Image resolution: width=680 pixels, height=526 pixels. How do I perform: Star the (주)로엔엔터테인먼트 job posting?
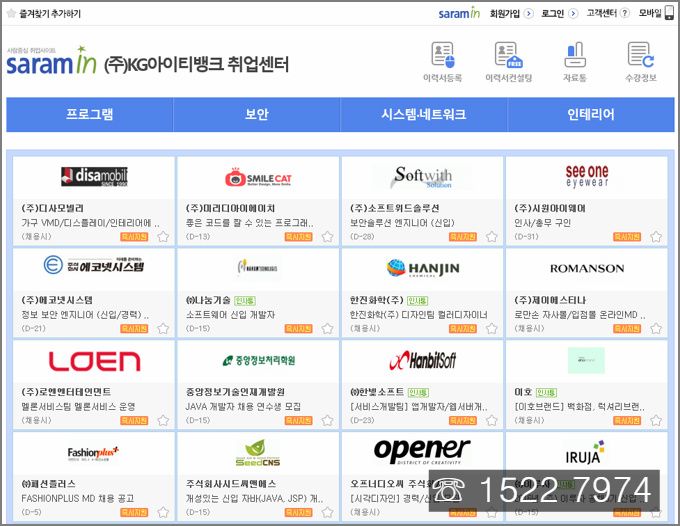[163, 421]
